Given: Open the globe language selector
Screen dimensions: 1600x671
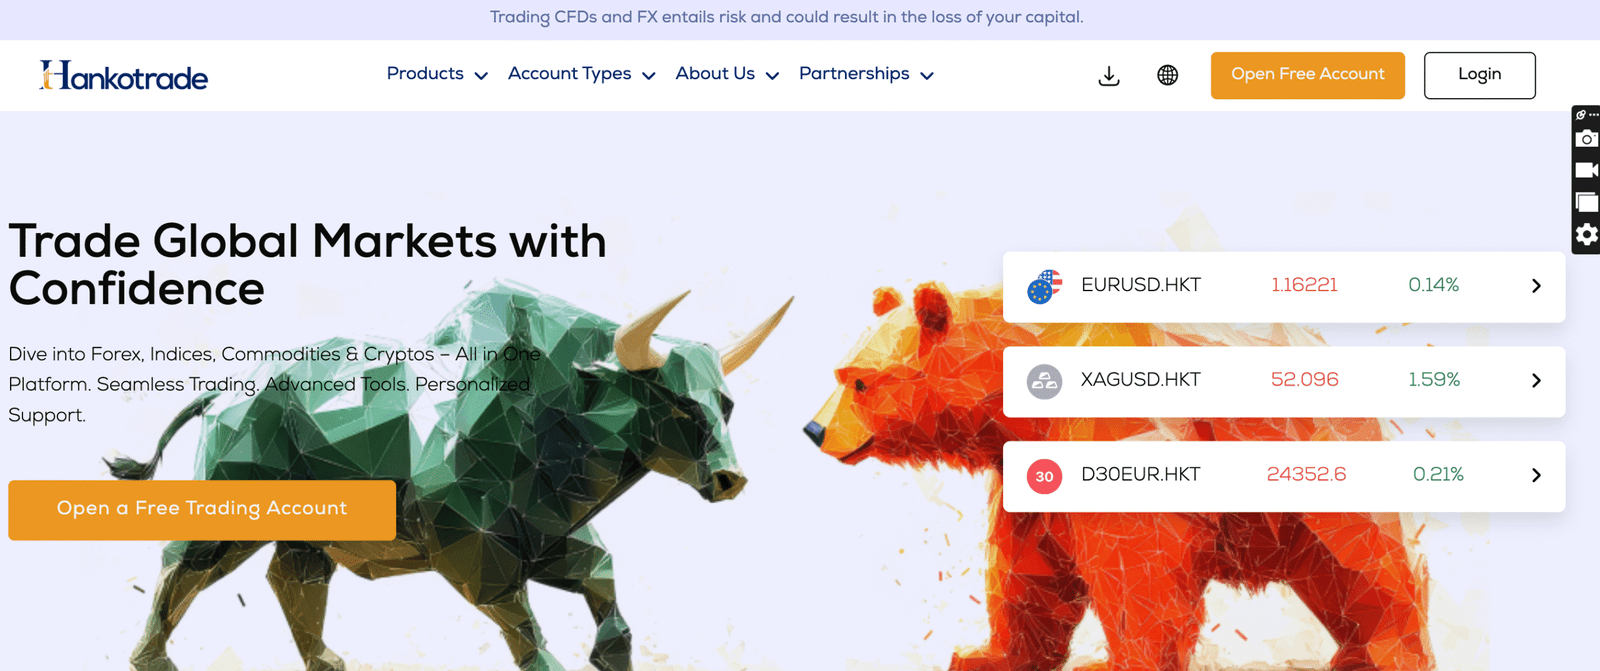Looking at the screenshot, I should point(1167,75).
